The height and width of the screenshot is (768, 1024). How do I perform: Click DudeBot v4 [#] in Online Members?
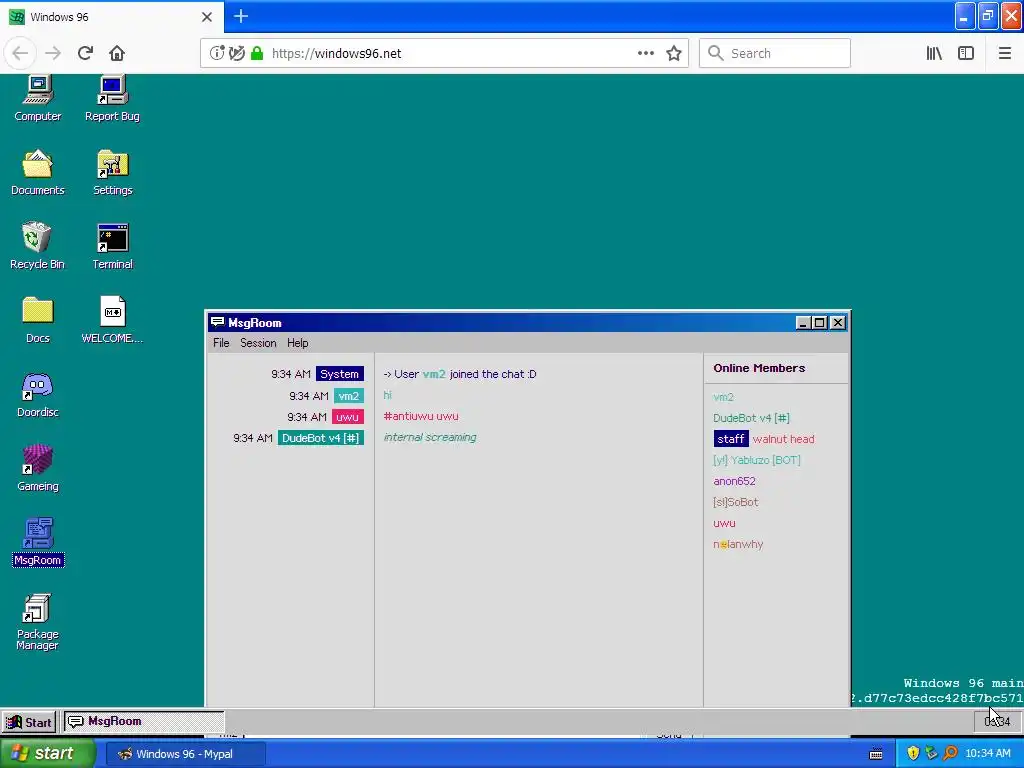751,418
